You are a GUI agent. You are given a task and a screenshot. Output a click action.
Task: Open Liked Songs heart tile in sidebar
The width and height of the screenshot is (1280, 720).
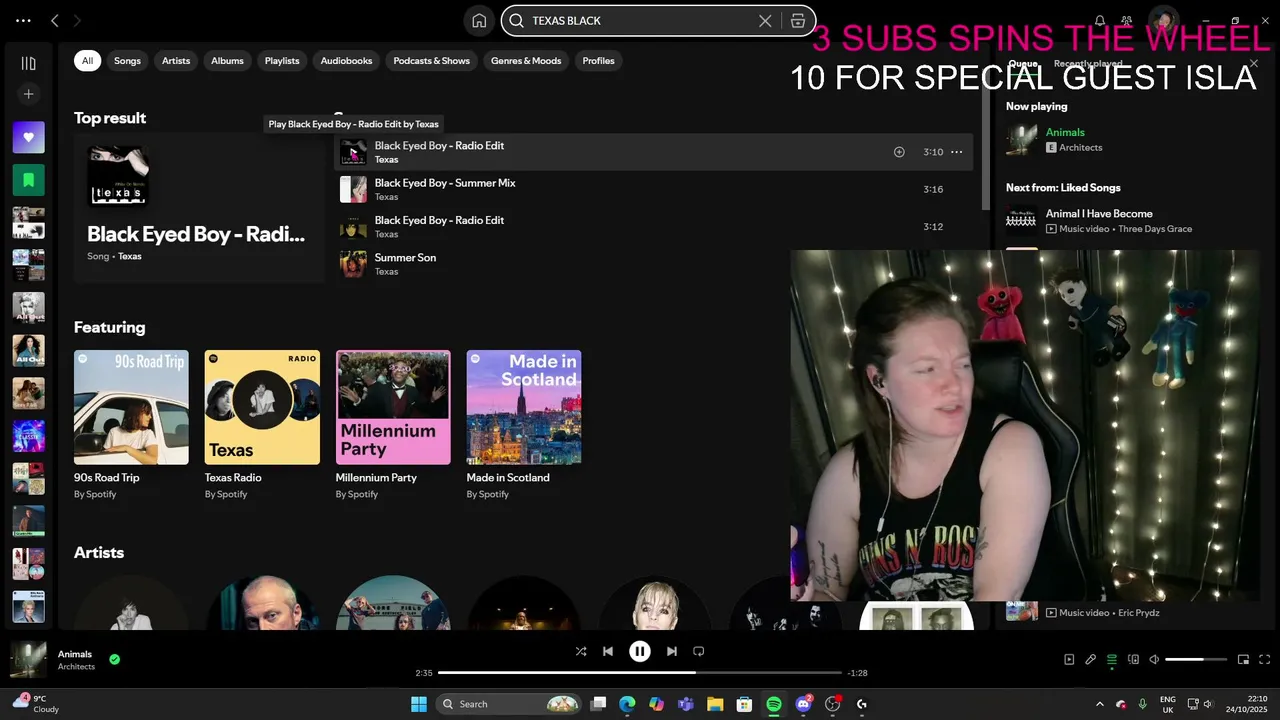(x=28, y=137)
